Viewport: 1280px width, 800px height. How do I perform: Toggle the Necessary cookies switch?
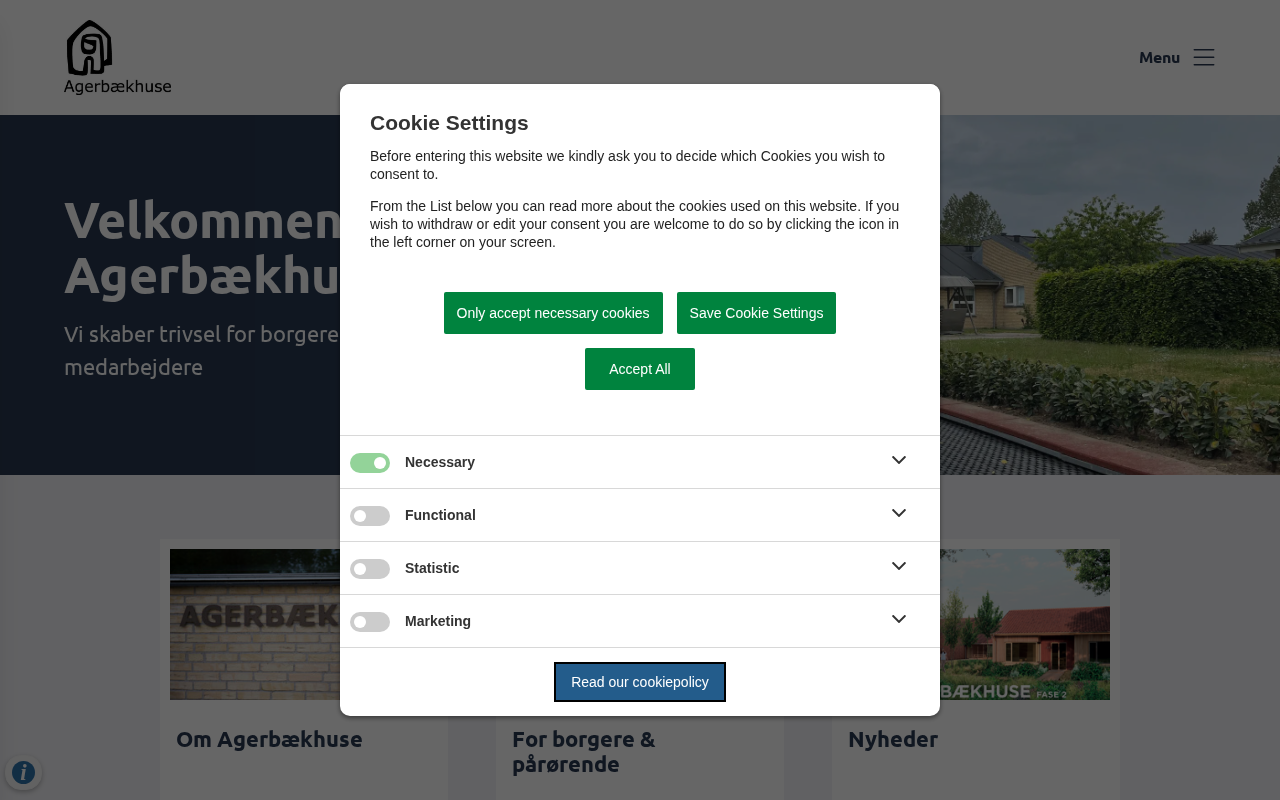[x=370, y=463]
